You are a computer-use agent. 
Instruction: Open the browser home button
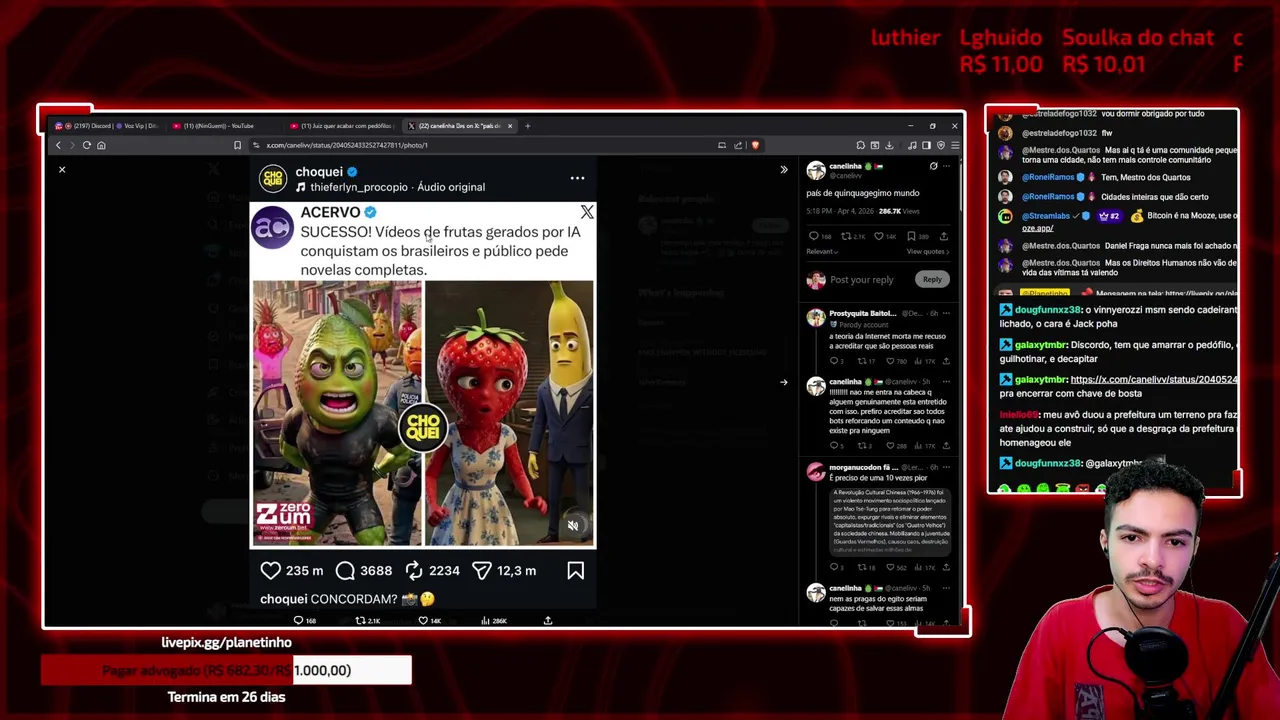pyautogui.click(x=101, y=145)
